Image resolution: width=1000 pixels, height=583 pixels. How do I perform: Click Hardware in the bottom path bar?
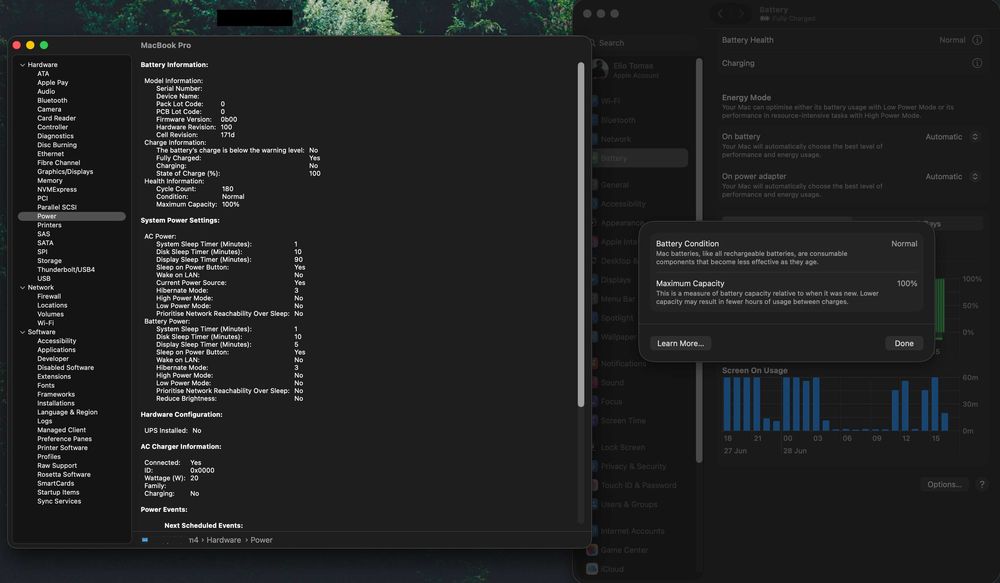tap(223, 540)
